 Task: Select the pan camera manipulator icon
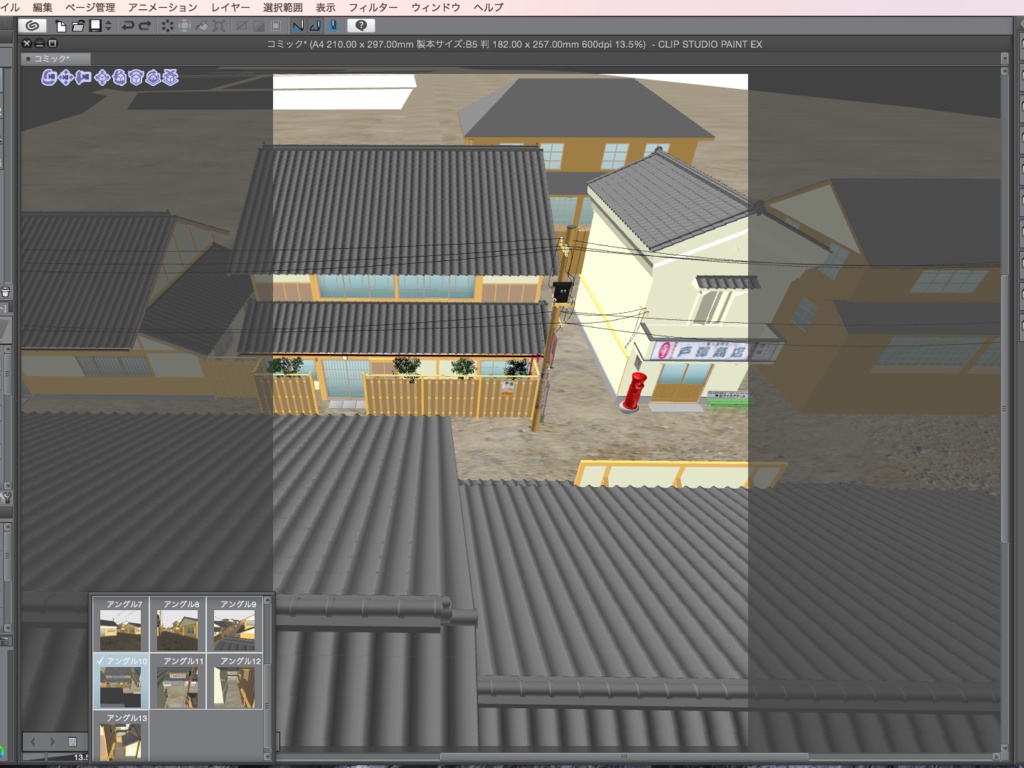[66, 78]
